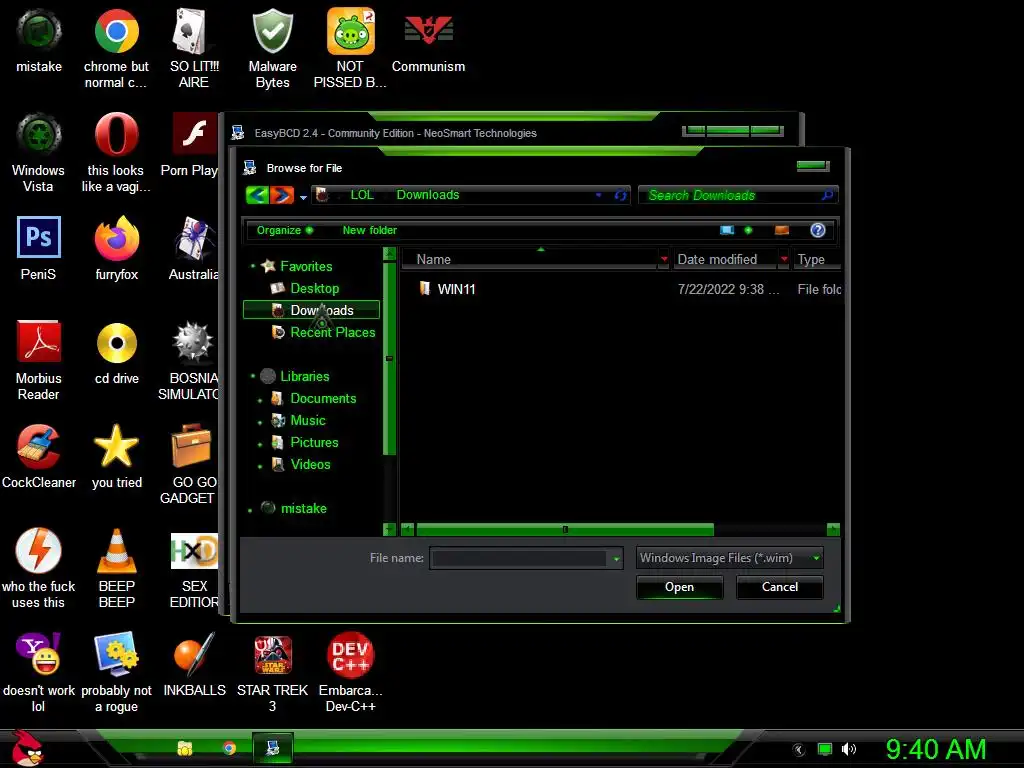Open the Organize menu
The width and height of the screenshot is (1024, 768).
coord(285,230)
